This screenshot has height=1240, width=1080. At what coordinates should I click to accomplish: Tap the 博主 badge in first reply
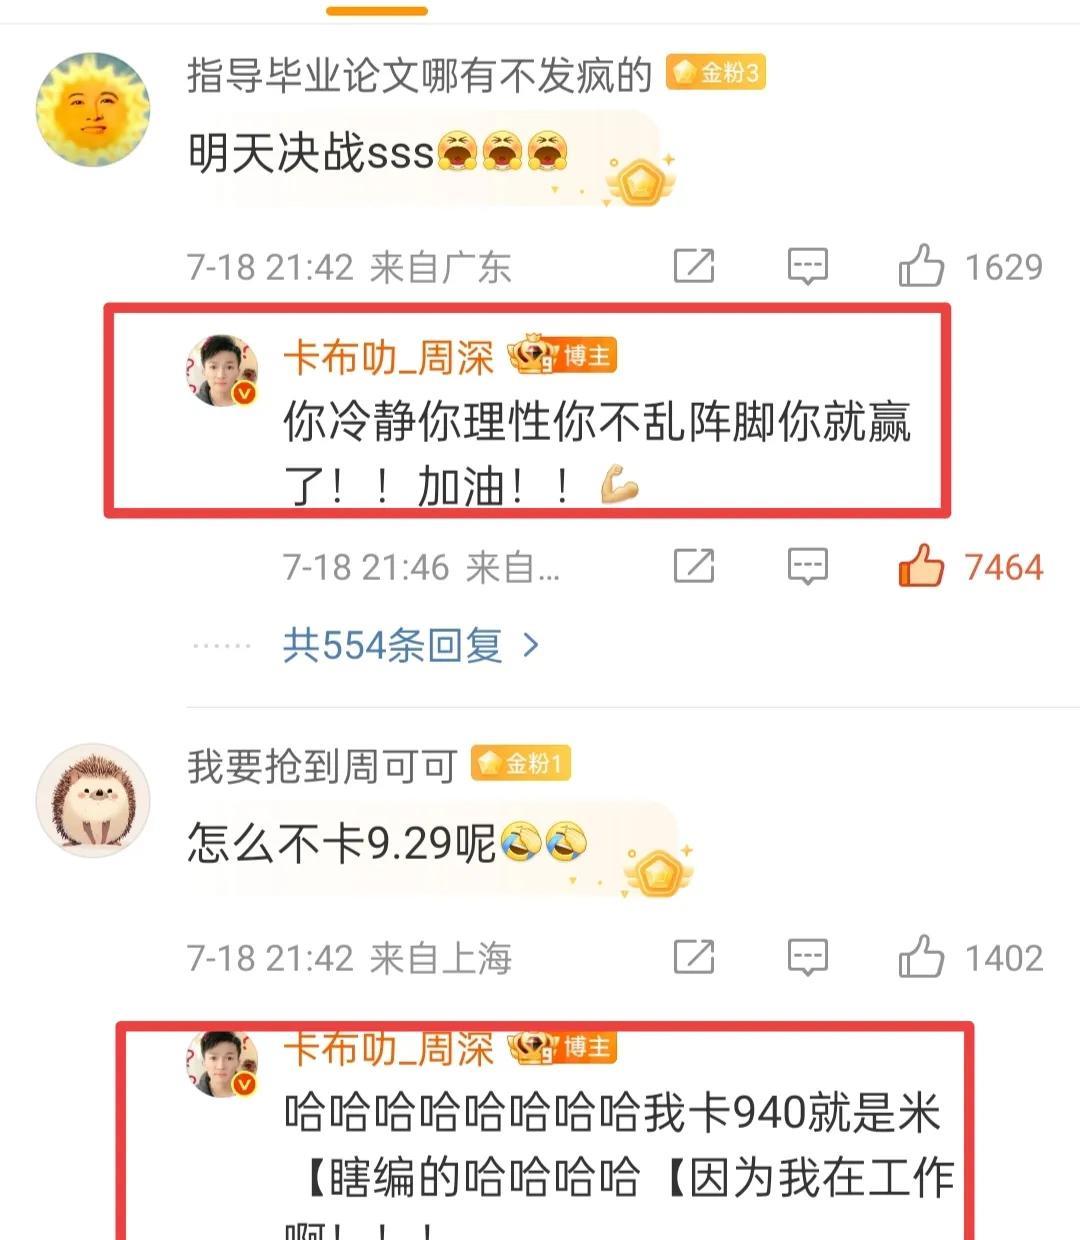[x=563, y=356]
